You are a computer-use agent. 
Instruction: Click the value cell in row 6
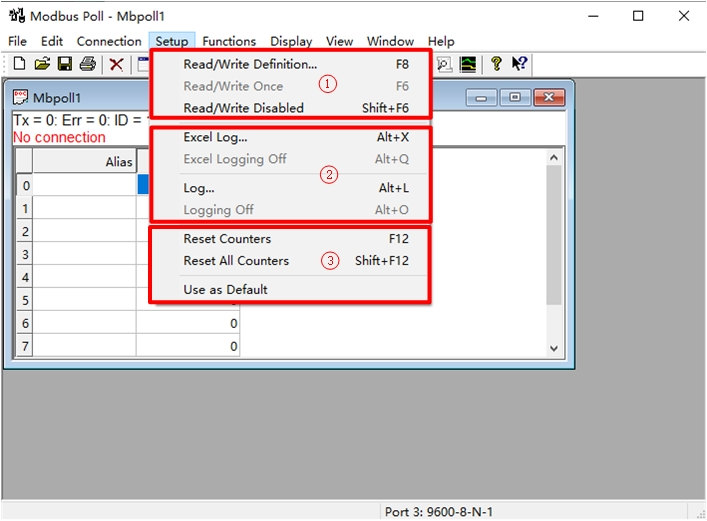188,323
